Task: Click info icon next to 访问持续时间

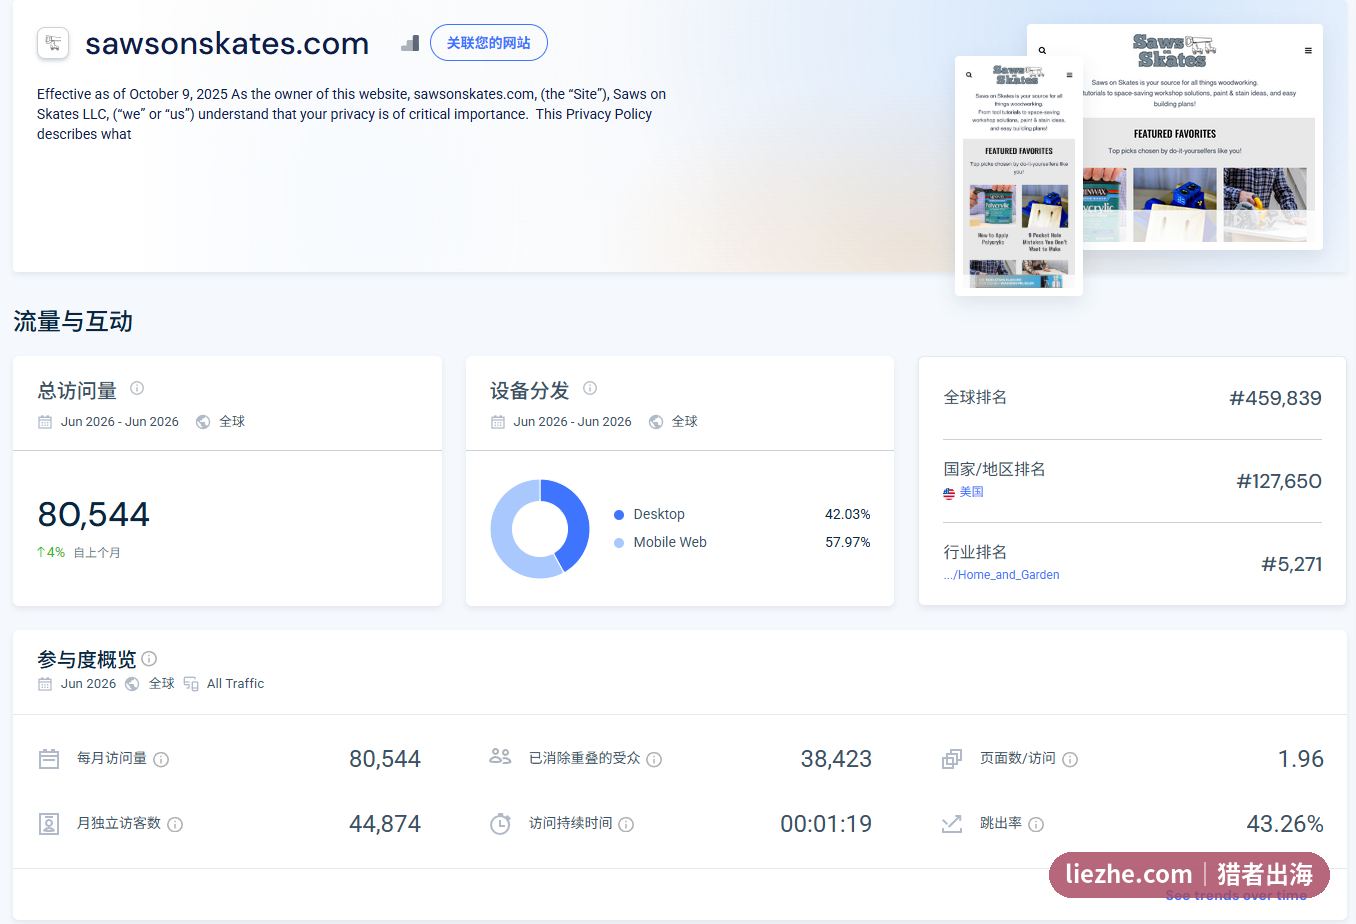Action: [x=626, y=825]
